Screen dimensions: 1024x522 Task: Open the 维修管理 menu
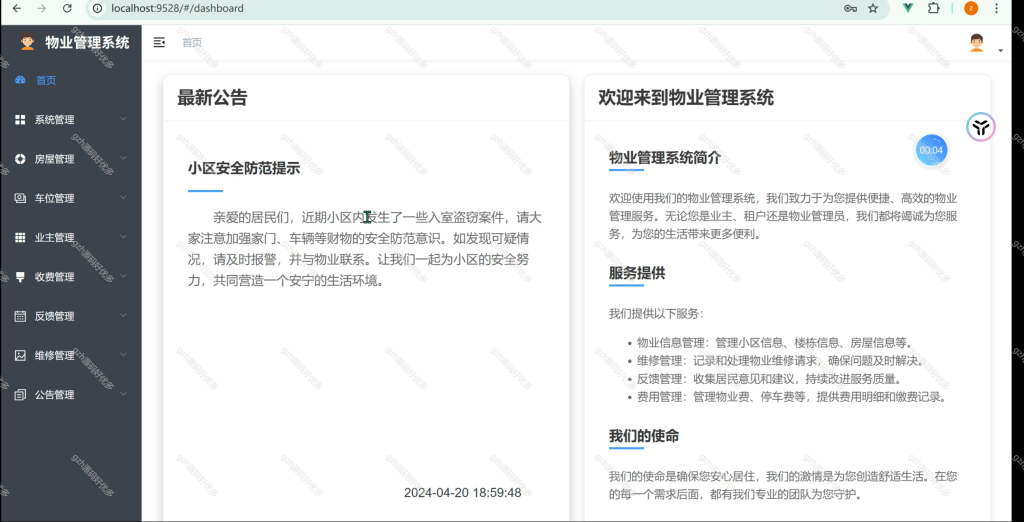pos(71,355)
